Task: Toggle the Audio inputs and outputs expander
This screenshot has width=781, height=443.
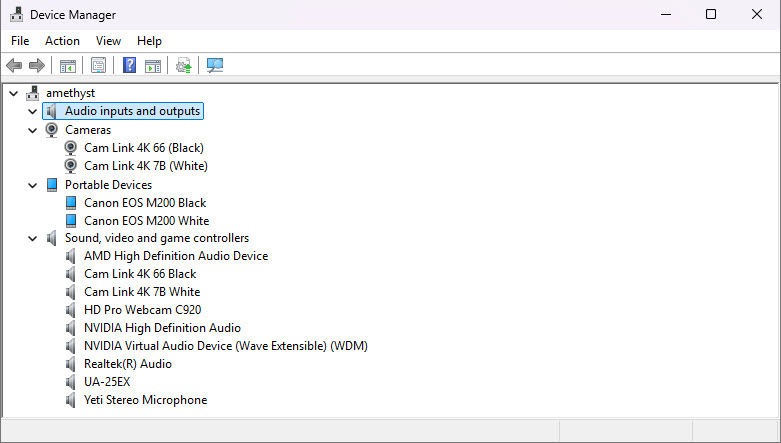Action: tap(33, 112)
